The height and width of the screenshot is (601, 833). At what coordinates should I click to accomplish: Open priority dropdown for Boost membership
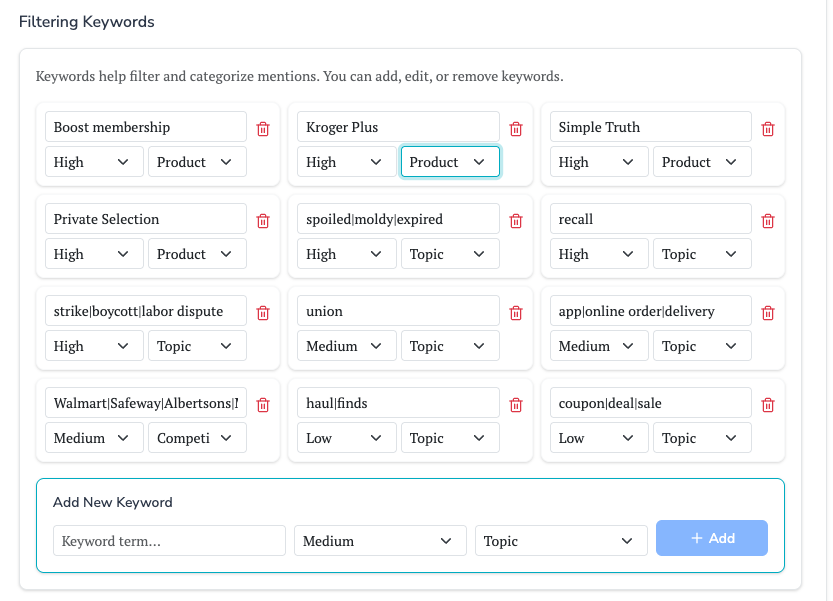(92, 162)
